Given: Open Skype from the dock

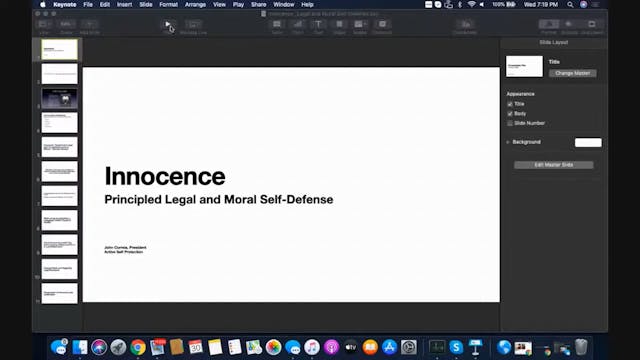Looking at the screenshot, I should point(456,347).
